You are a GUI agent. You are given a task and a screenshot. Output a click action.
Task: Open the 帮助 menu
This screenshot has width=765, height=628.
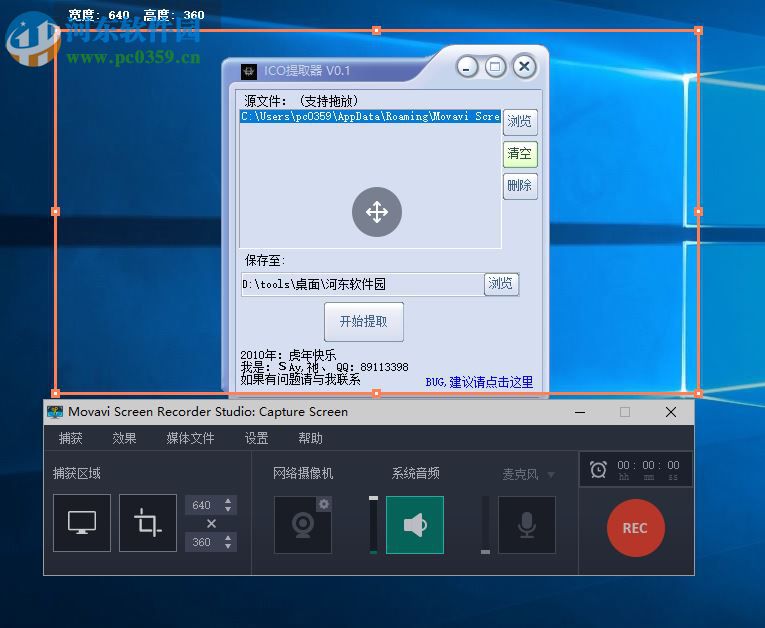[310, 438]
